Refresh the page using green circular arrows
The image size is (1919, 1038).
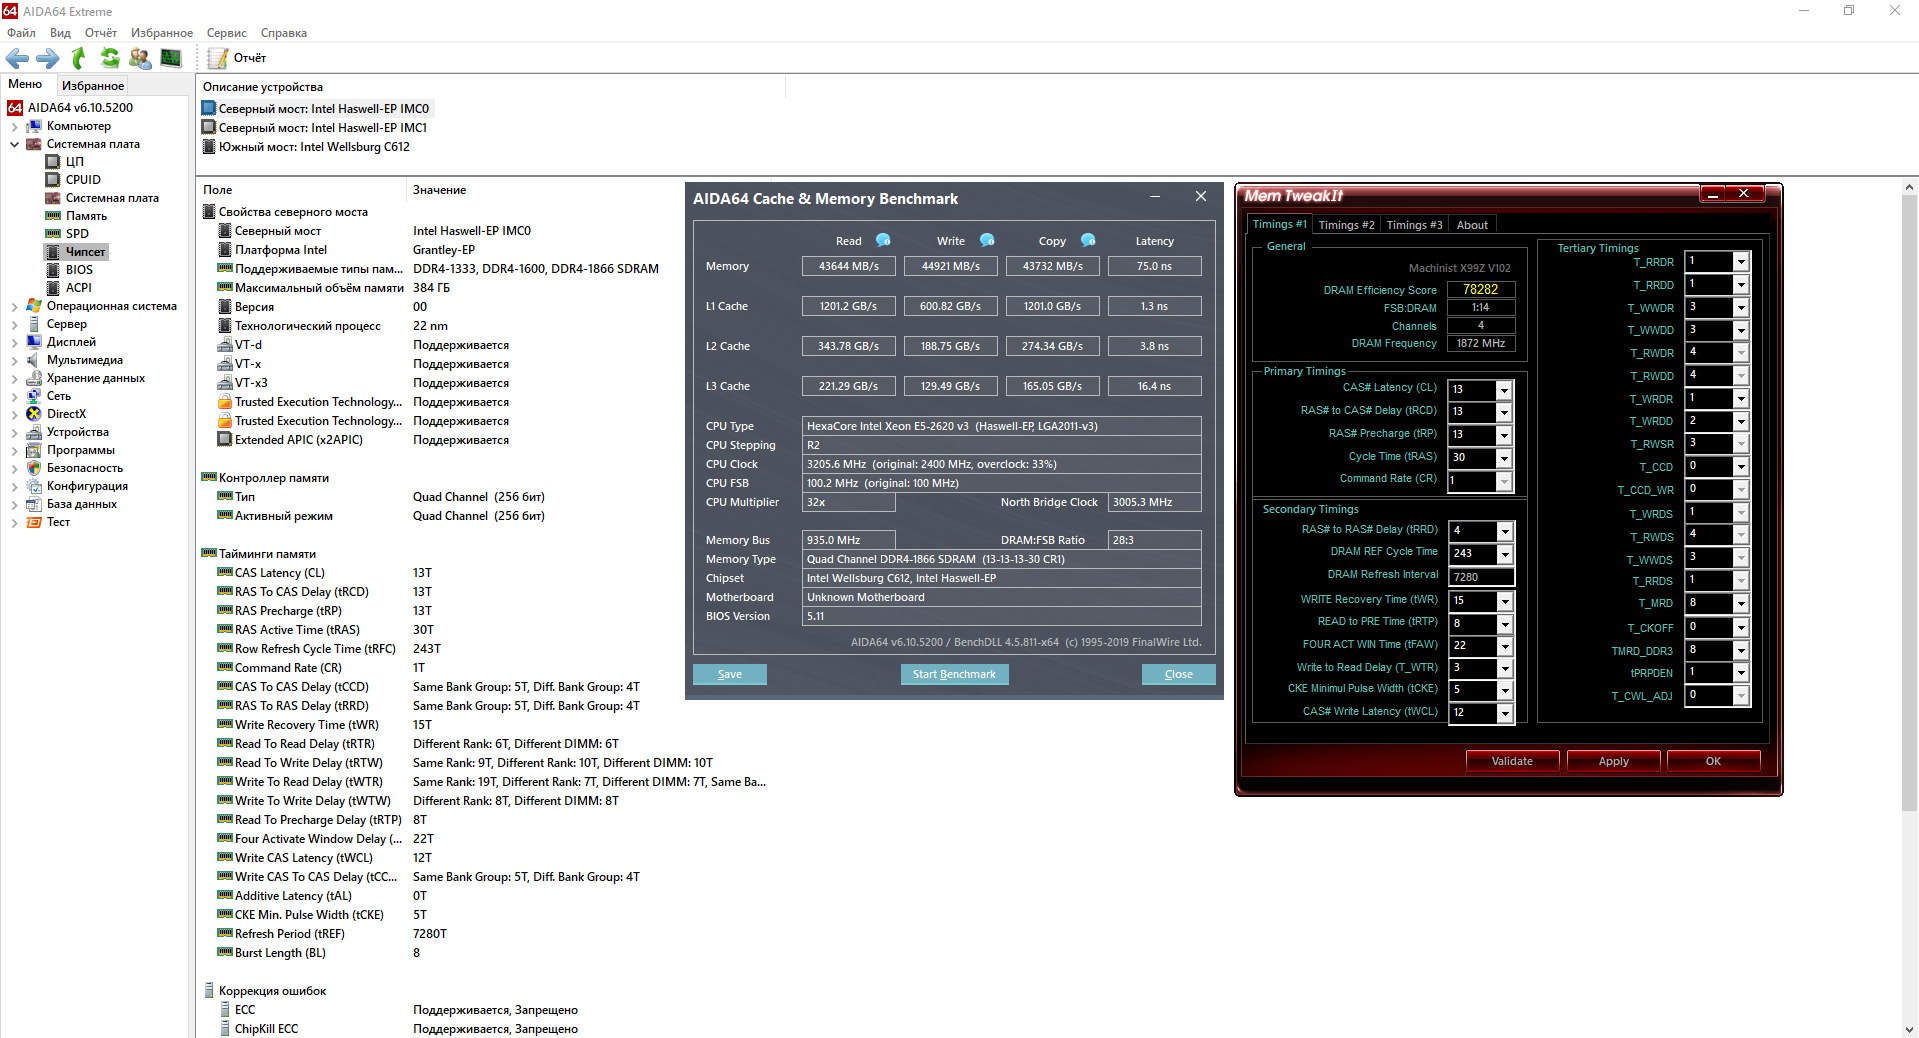coord(110,59)
